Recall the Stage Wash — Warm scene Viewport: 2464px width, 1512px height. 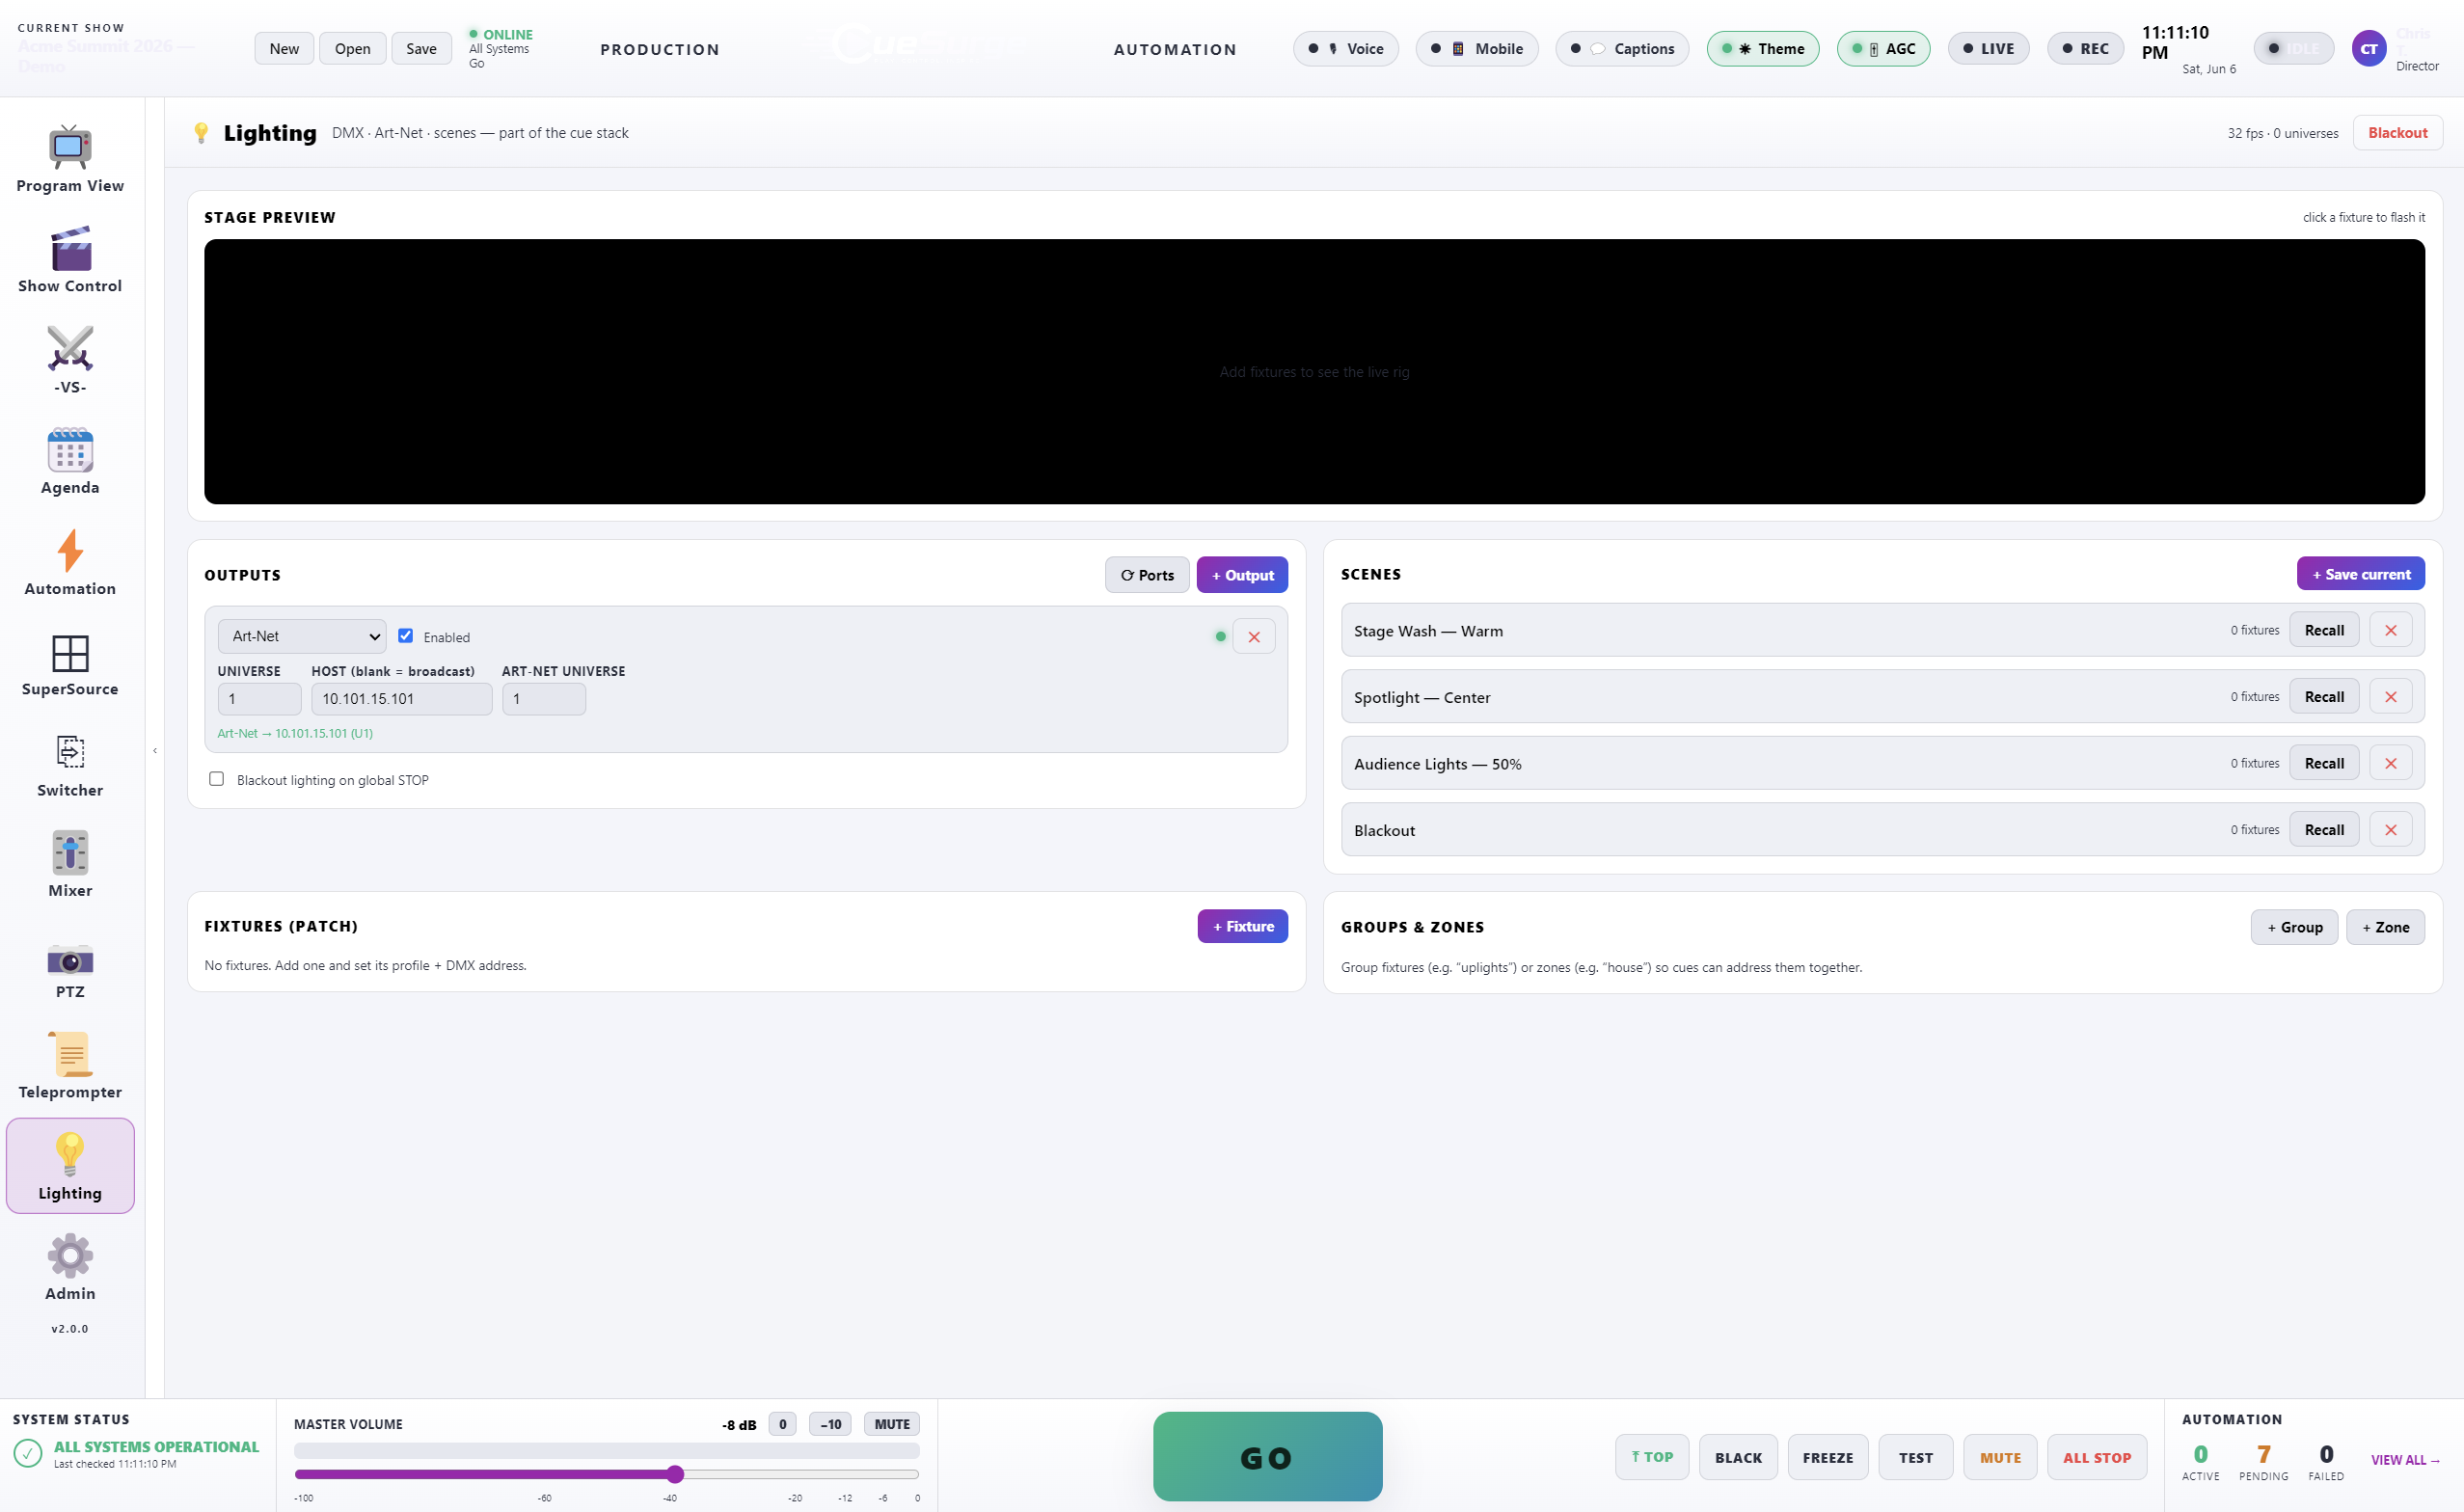tap(2324, 630)
